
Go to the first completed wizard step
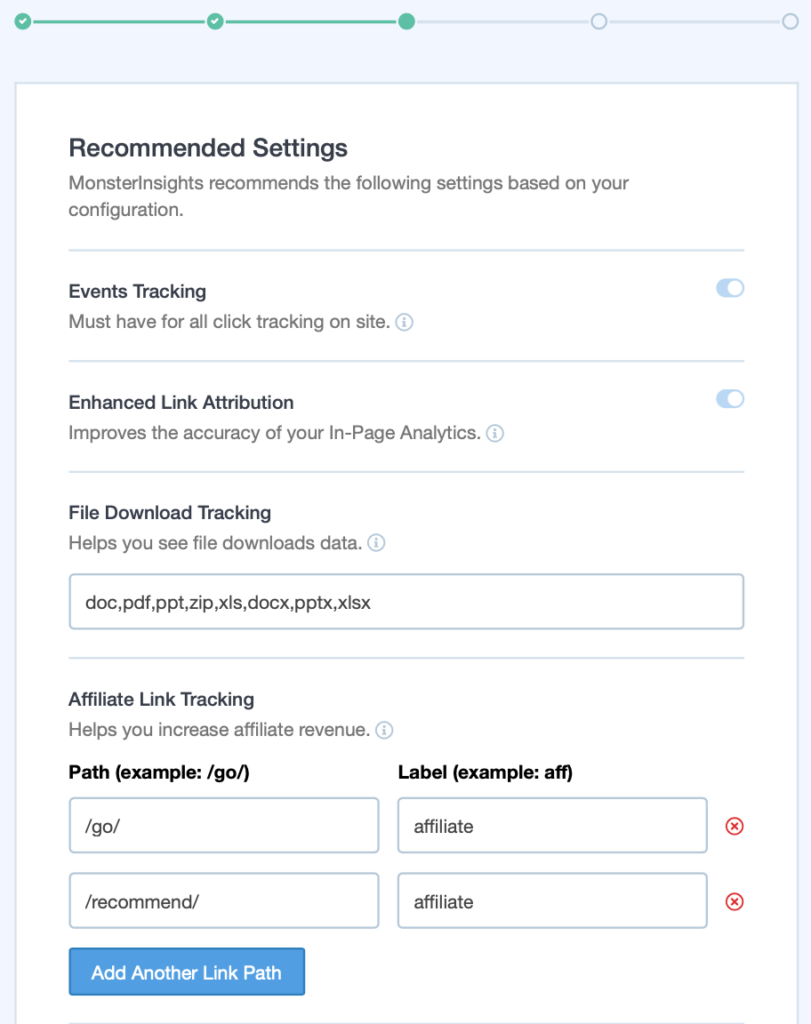[23, 22]
